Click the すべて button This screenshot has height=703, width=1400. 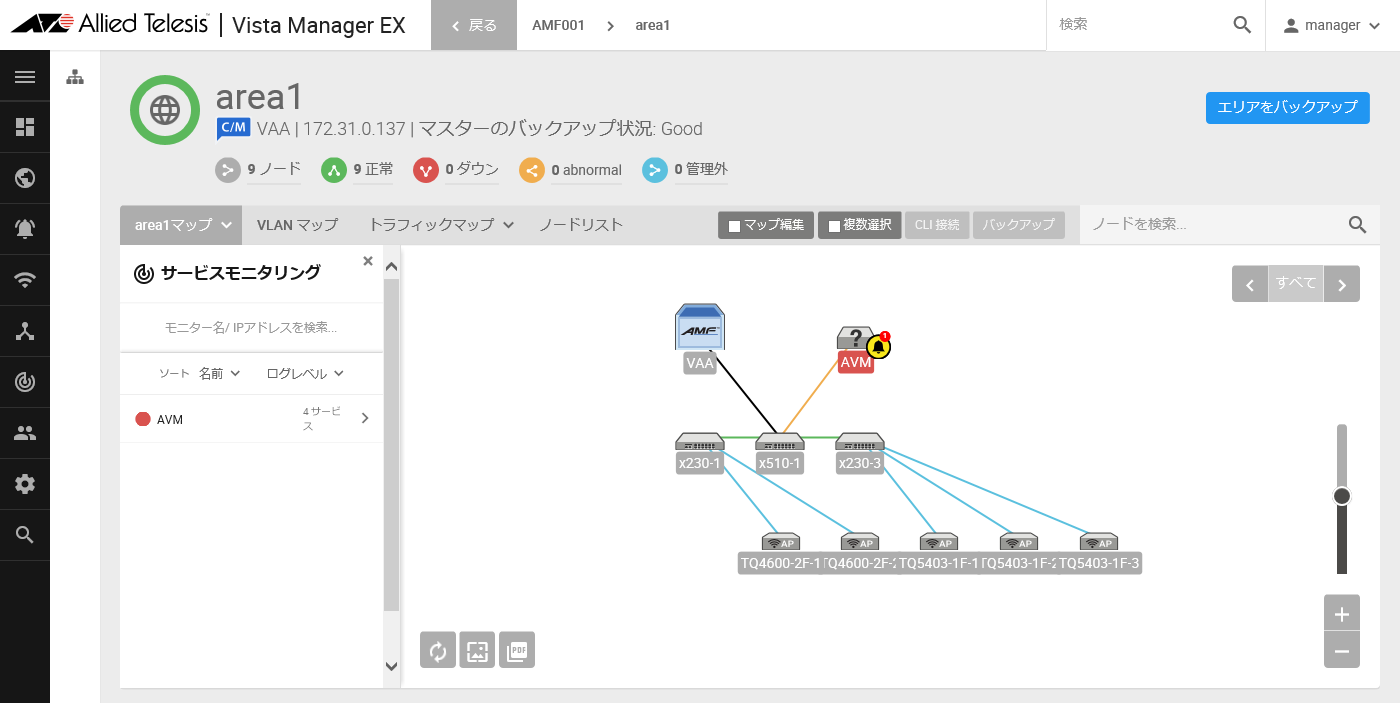[1296, 284]
